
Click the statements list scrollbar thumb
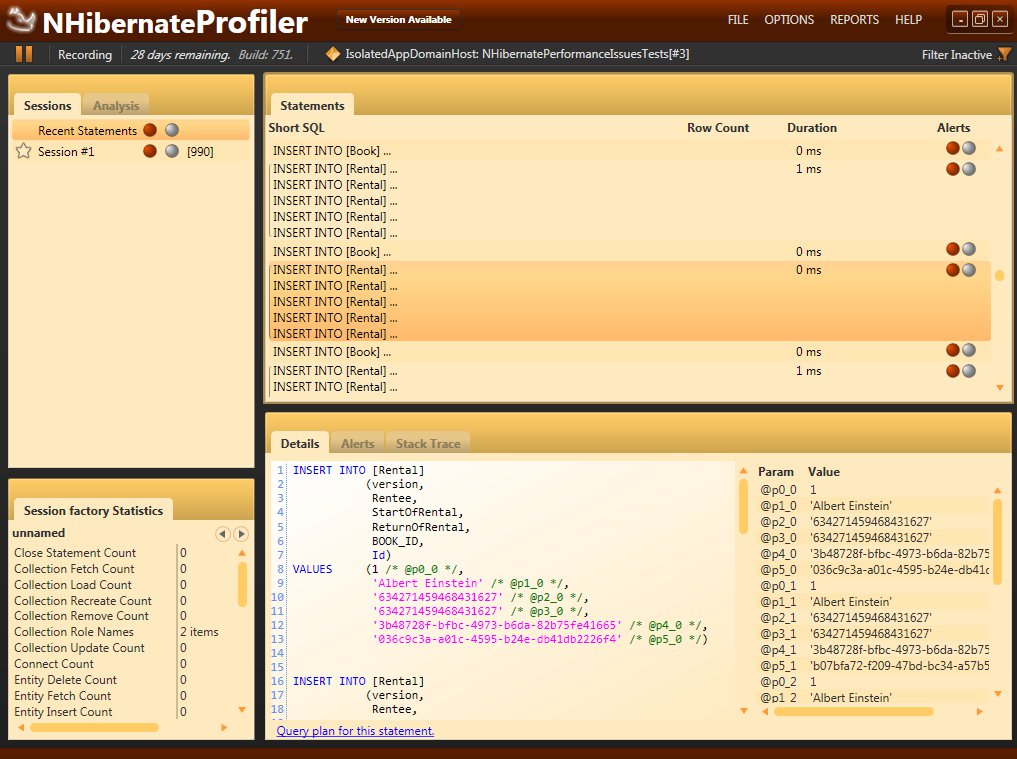(x=999, y=276)
